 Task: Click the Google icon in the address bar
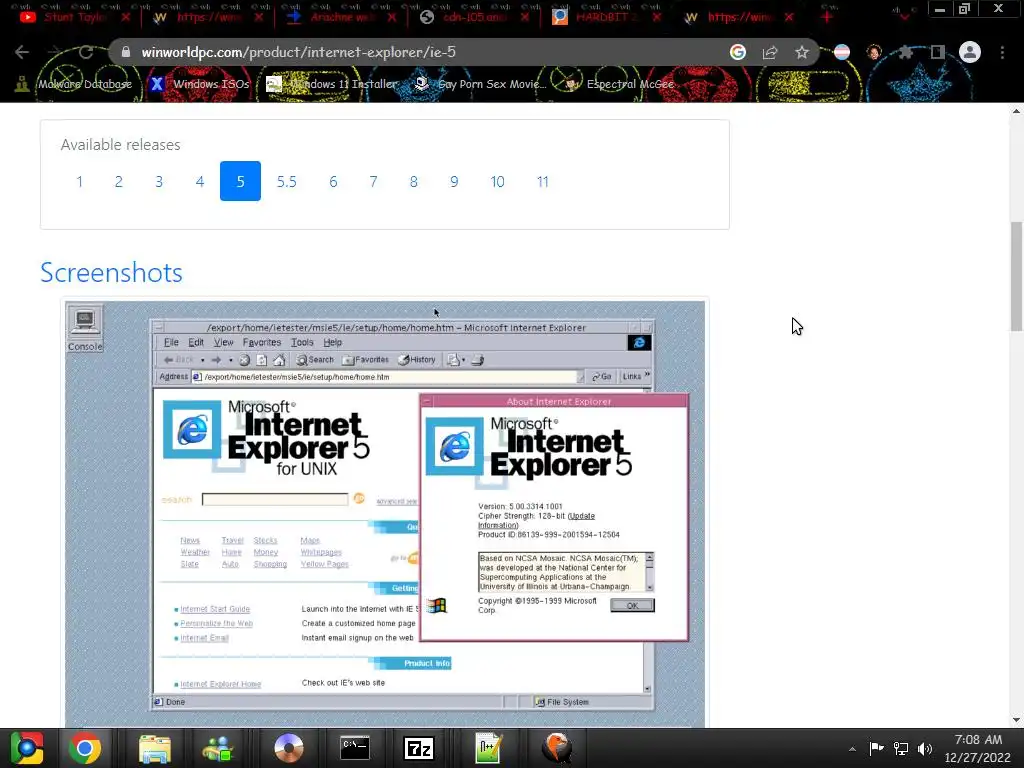tap(737, 52)
